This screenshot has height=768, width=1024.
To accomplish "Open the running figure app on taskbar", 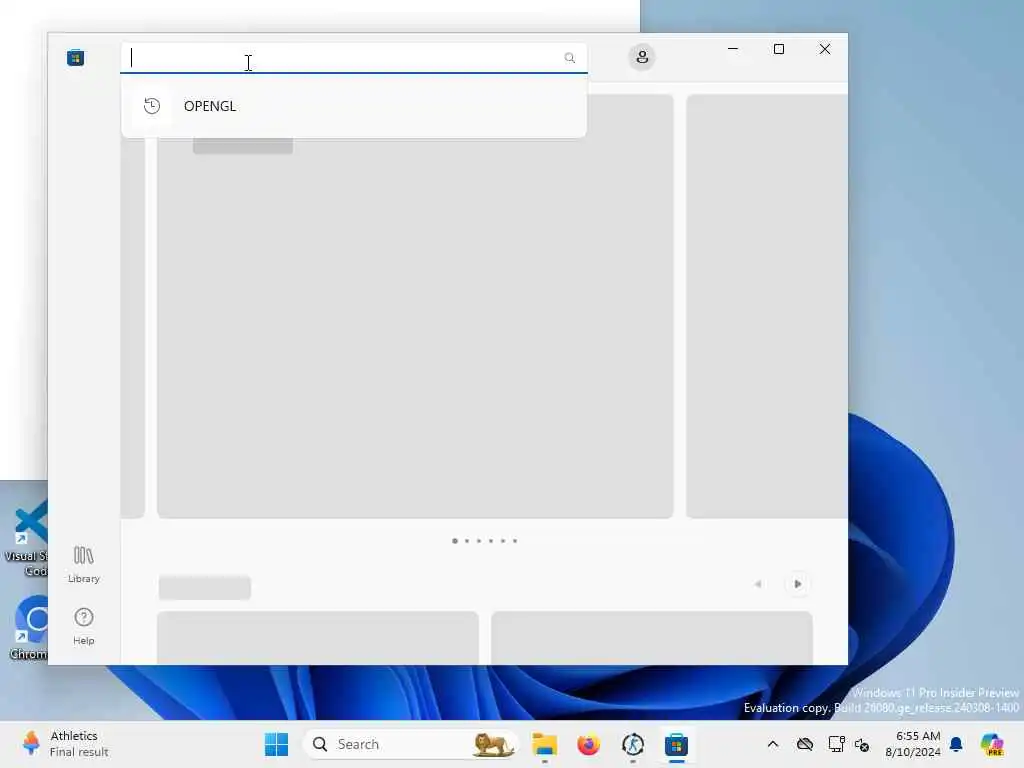I will [633, 744].
